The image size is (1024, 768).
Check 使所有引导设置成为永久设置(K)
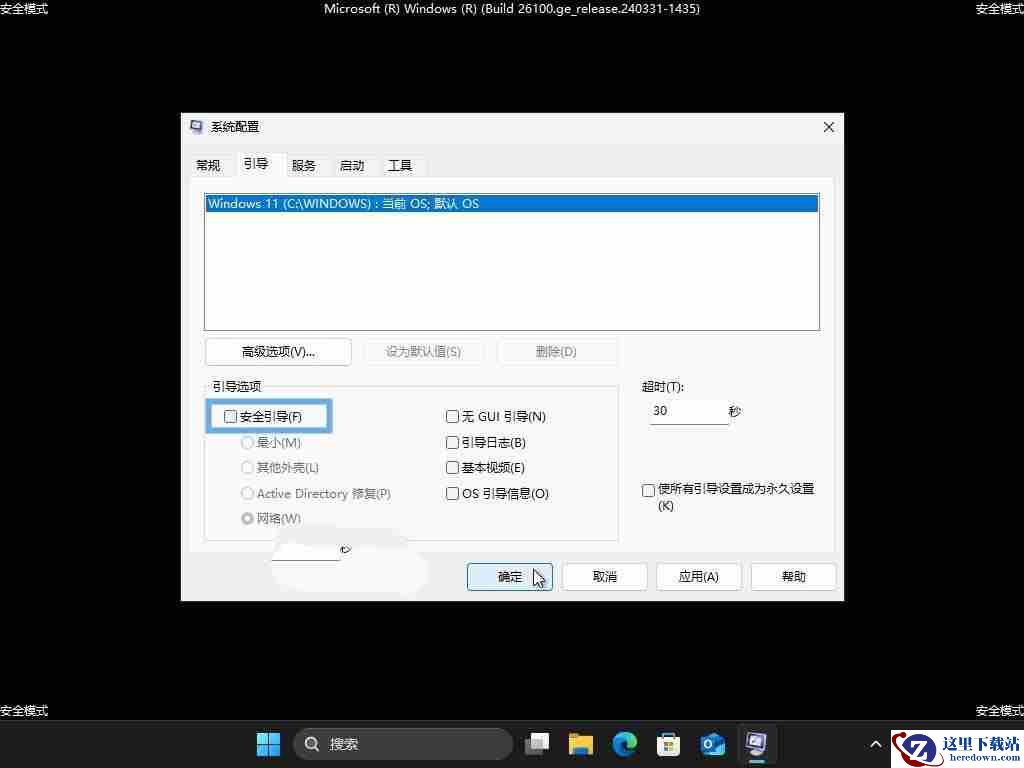coord(648,490)
